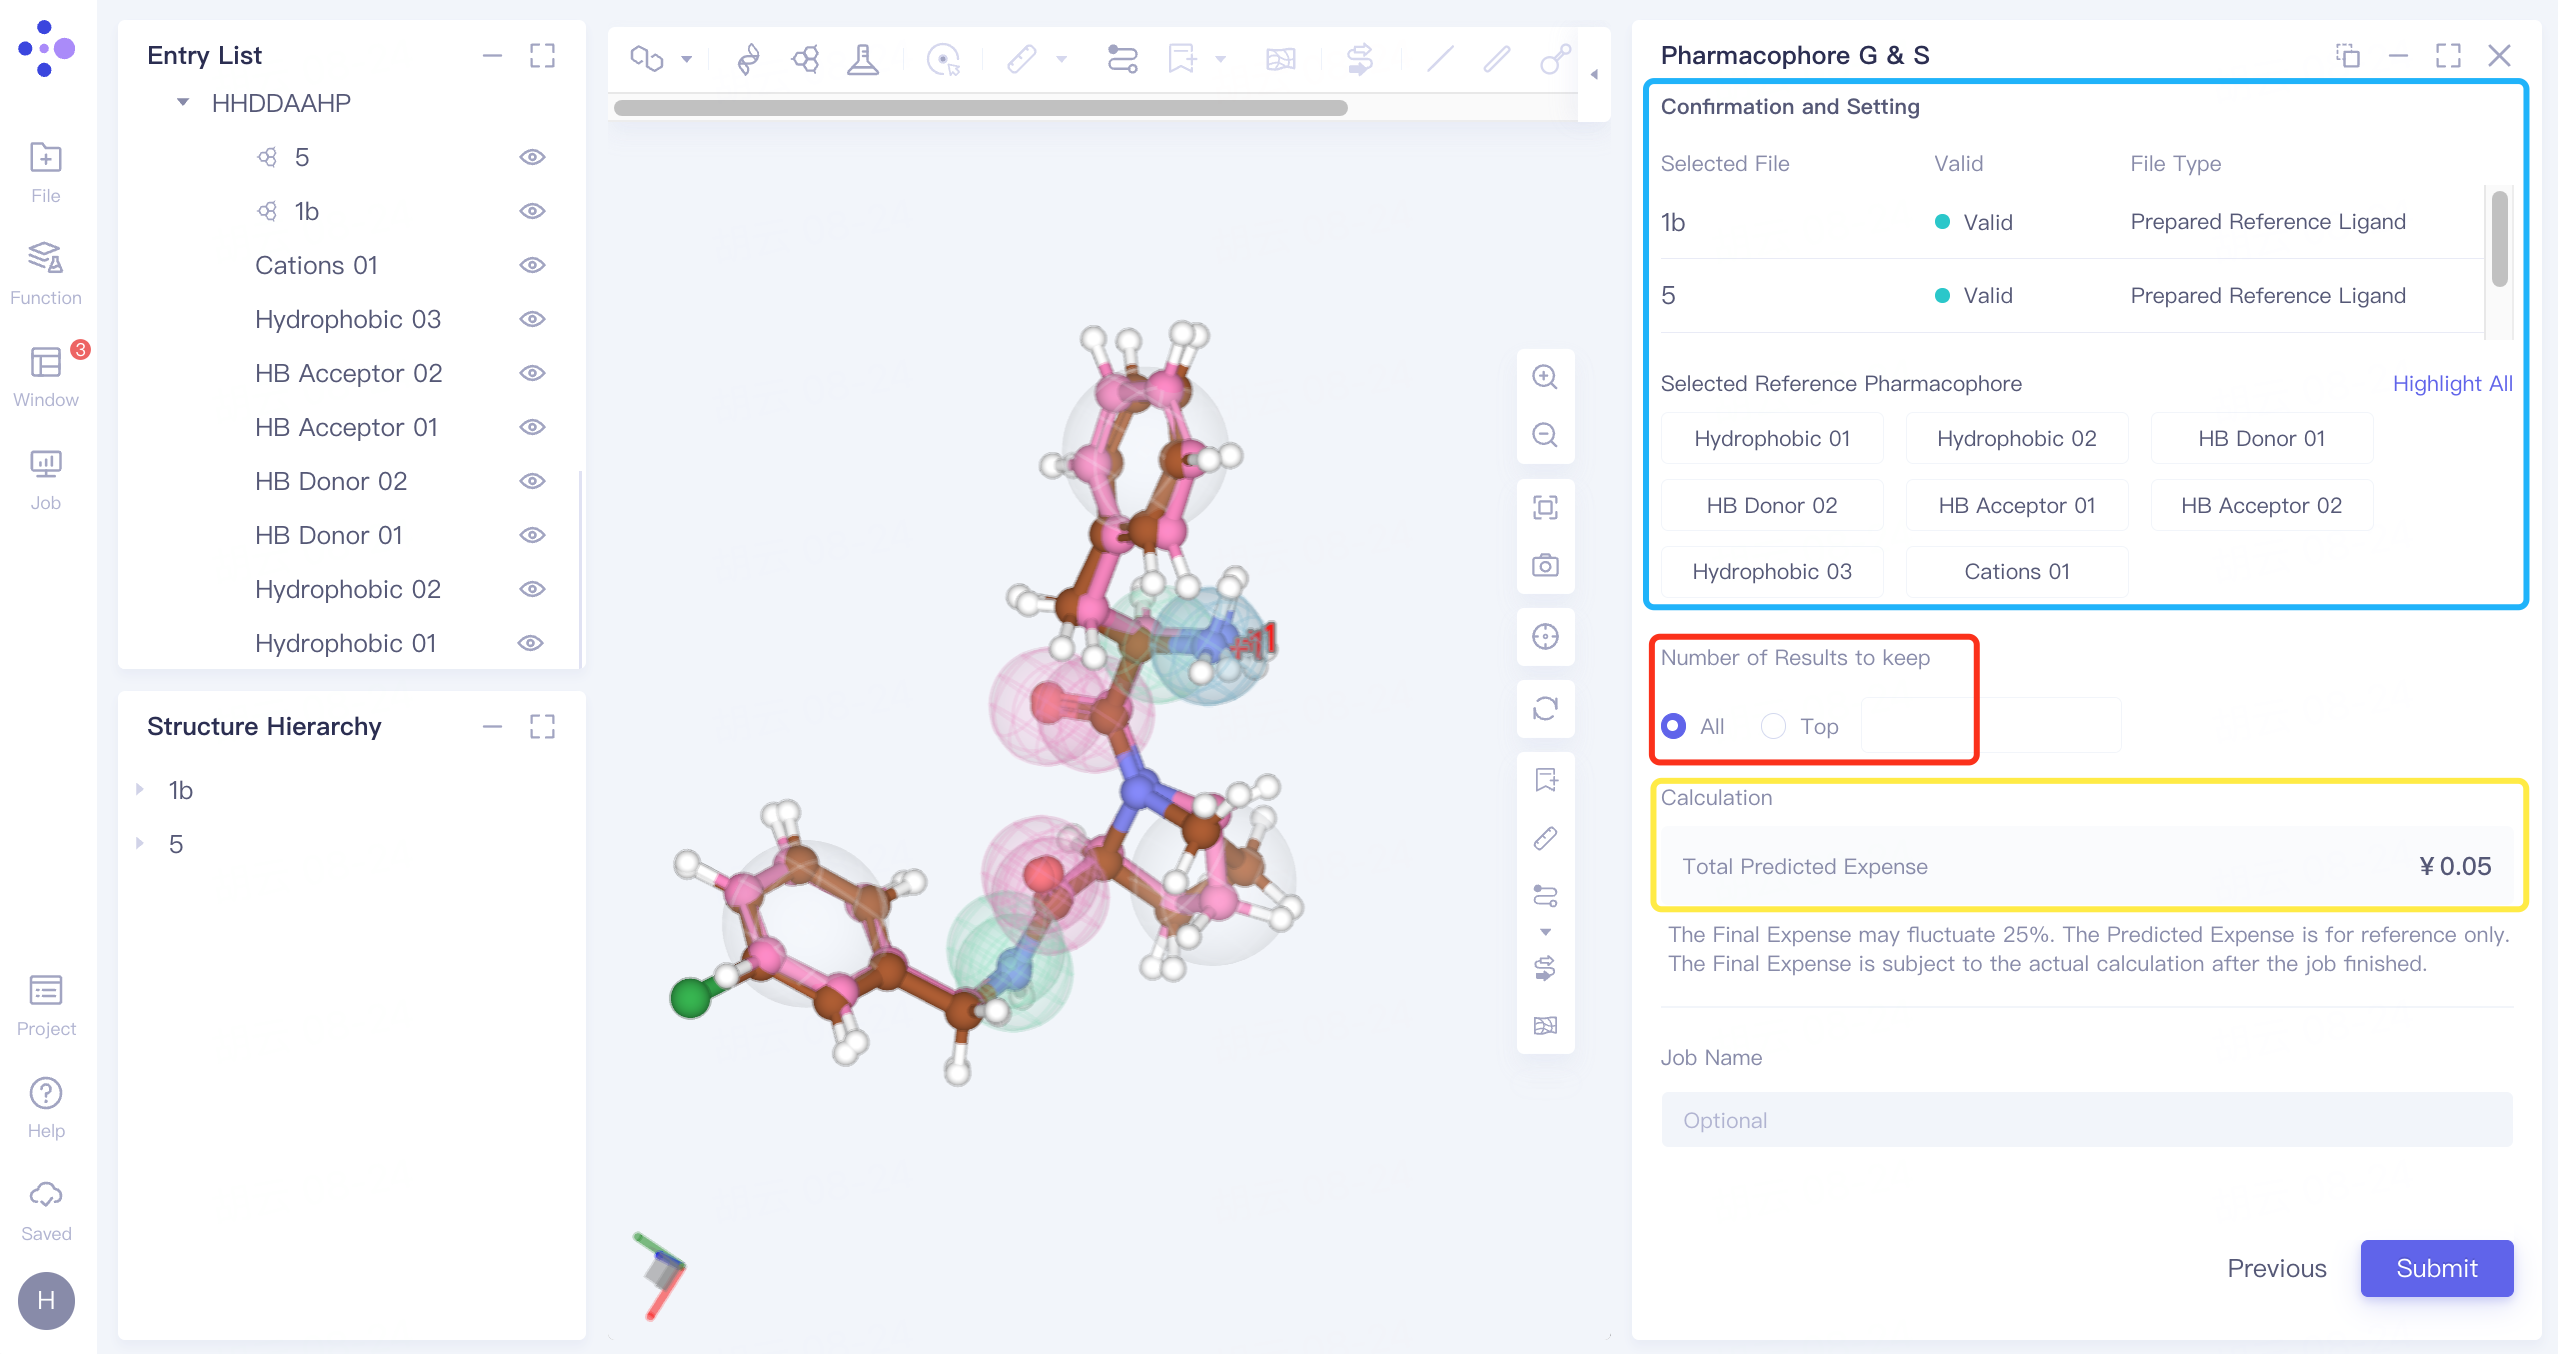
Task: Open dropdown next to ruler toolbar icon
Action: click(x=1062, y=59)
